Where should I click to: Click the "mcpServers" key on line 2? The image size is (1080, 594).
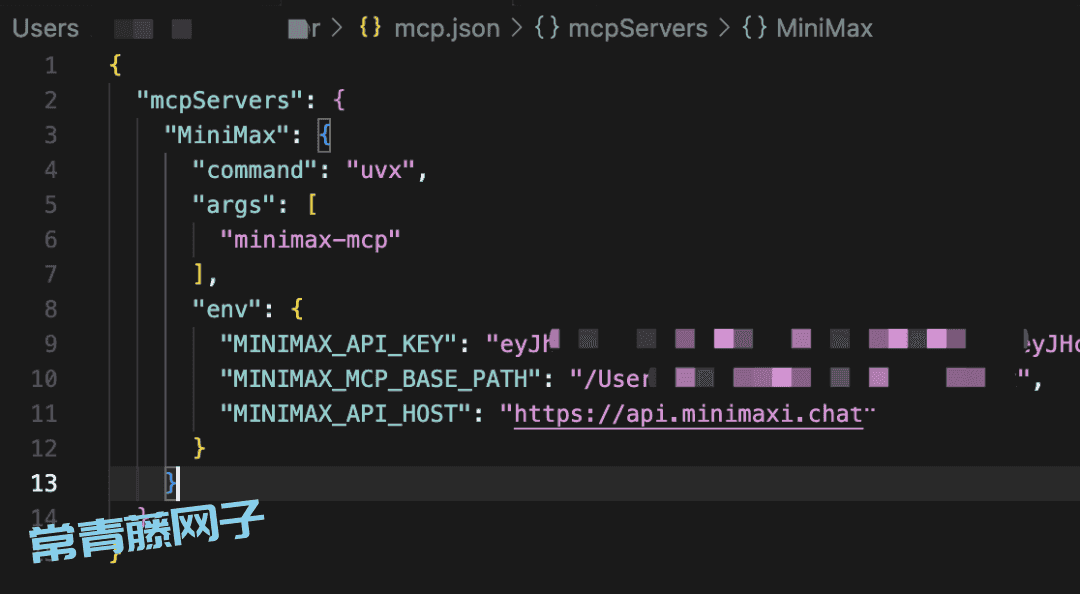tap(220, 101)
